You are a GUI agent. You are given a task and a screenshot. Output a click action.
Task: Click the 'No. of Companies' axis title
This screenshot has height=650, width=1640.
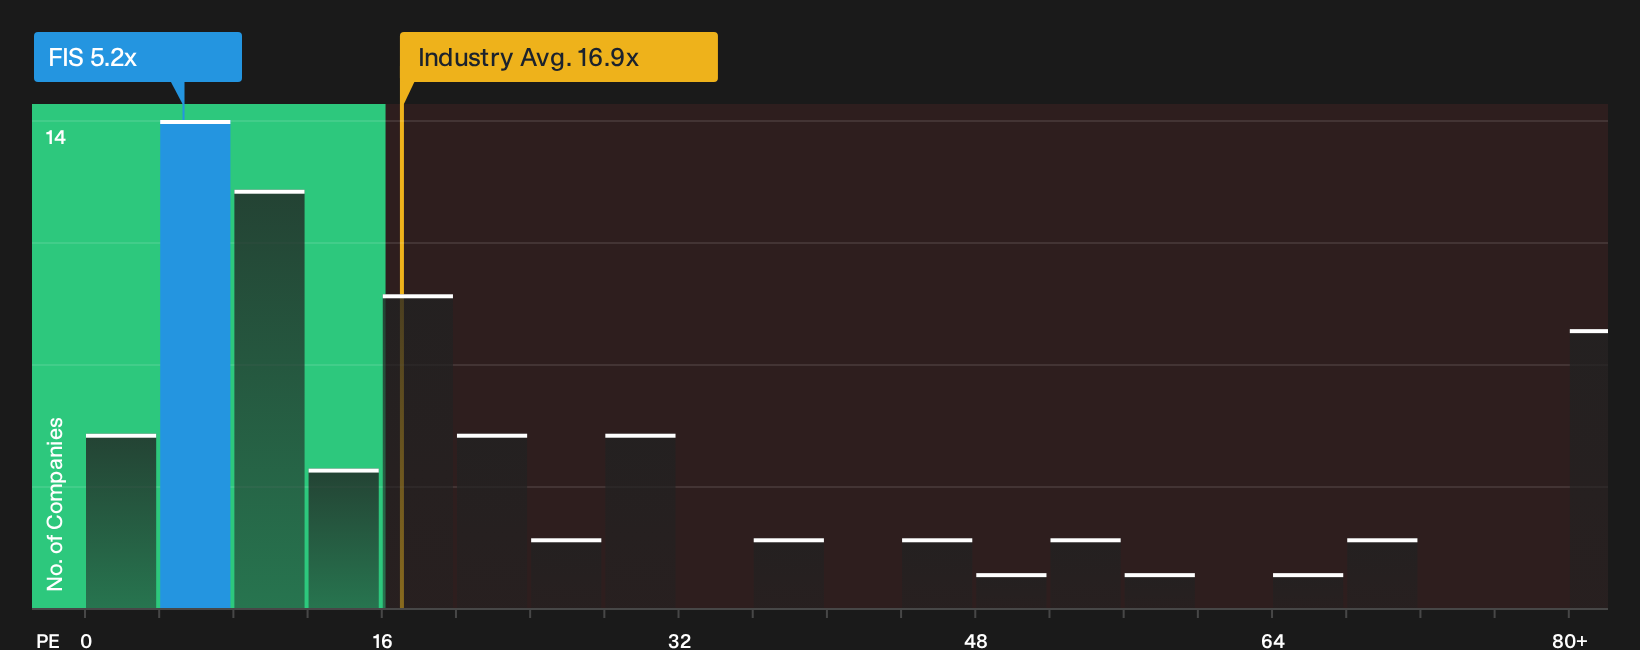click(55, 503)
